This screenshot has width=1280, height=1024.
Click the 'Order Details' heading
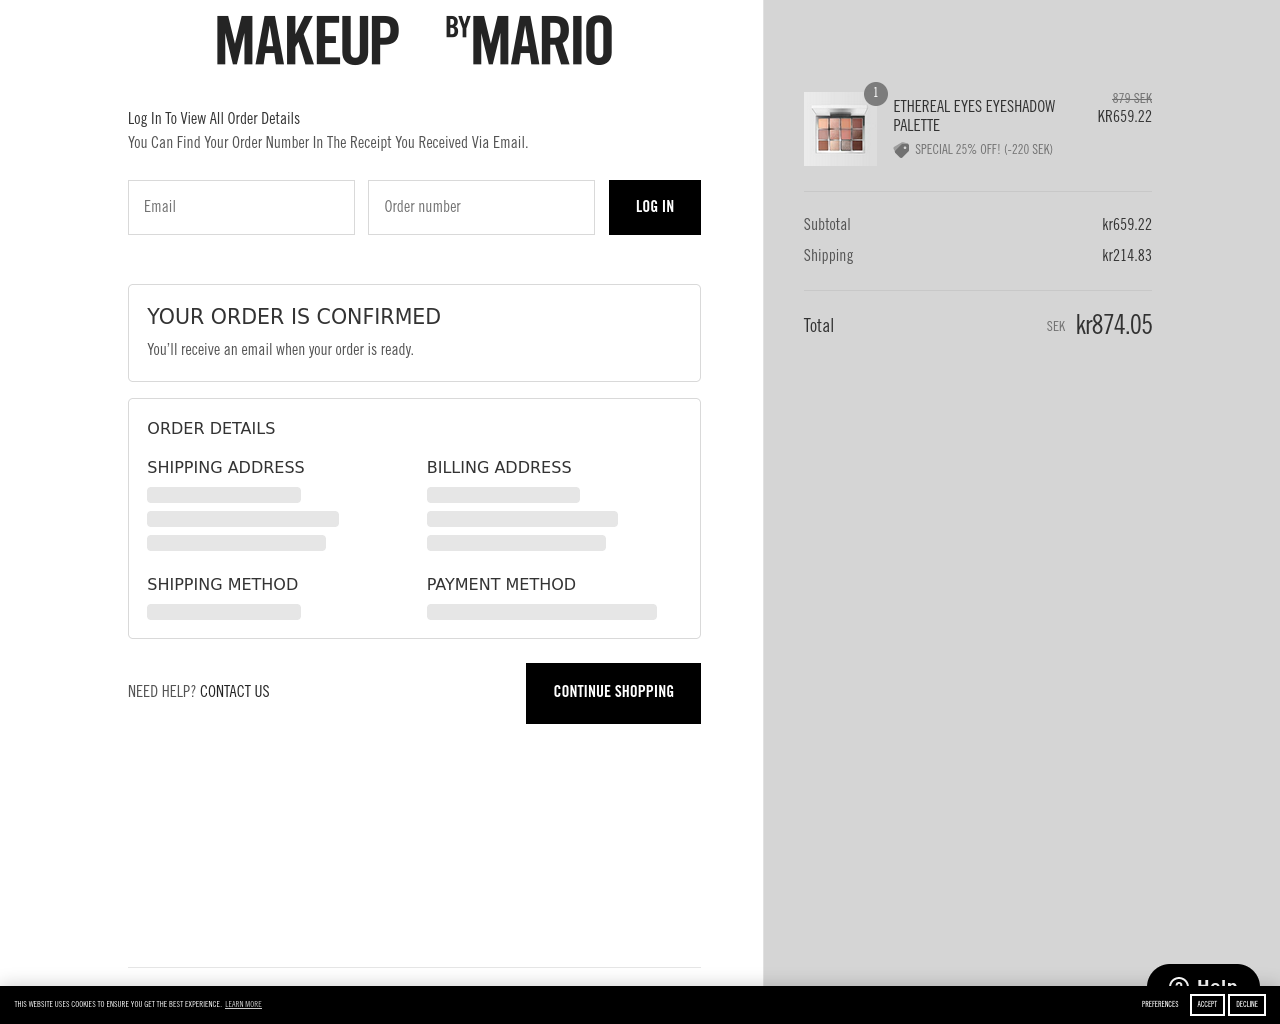tap(211, 428)
